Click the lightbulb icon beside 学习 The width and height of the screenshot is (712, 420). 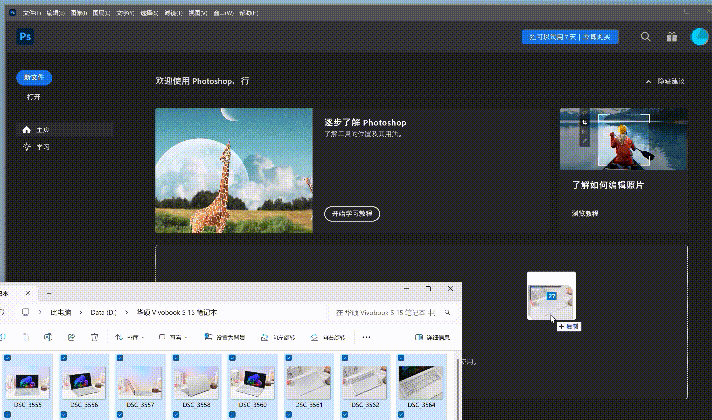27,147
